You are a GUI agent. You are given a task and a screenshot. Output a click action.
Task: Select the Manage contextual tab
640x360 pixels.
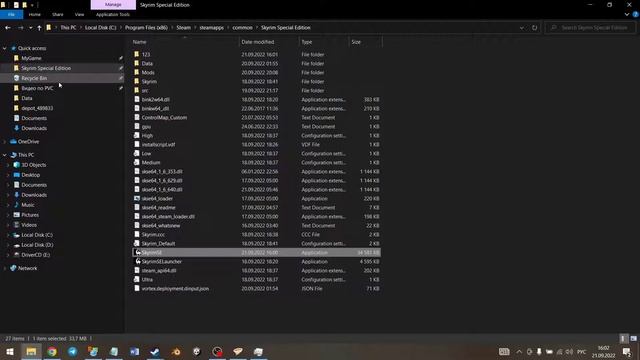pyautogui.click(x=113, y=5)
